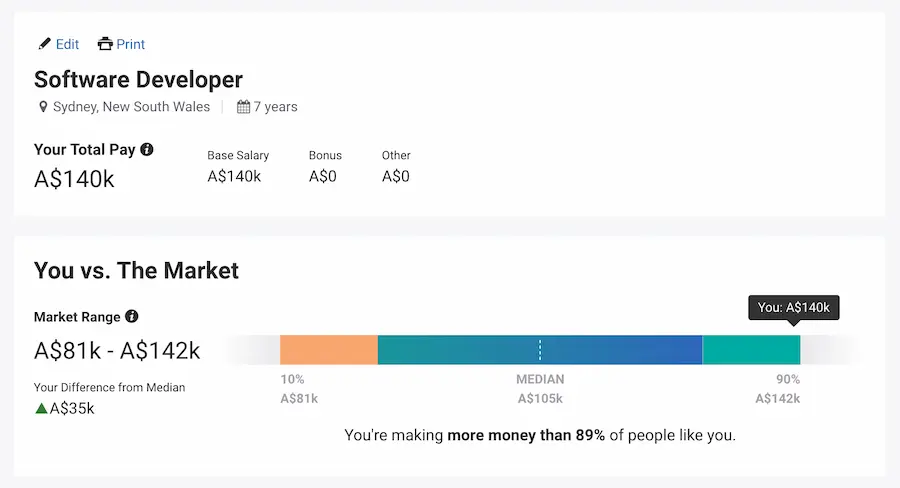Click the green triangle difference indicator

[41, 408]
